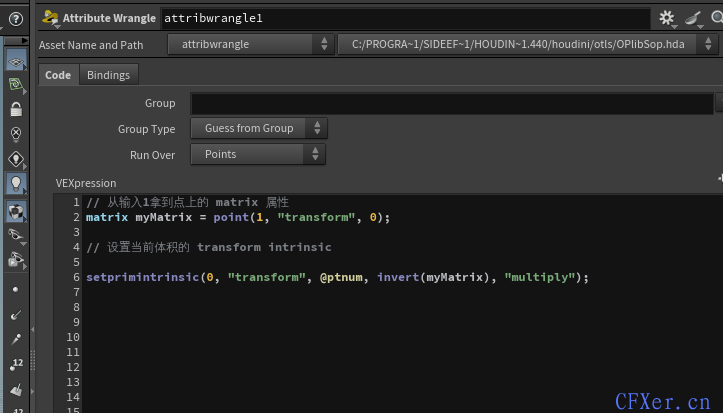723x413 pixels.
Task: Select the Code tab
Action: 58,75
